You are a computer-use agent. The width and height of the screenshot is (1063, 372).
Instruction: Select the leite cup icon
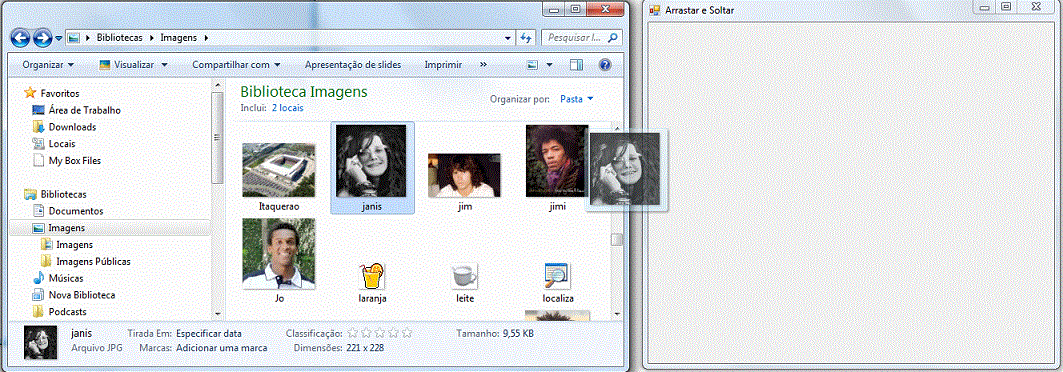[x=464, y=276]
